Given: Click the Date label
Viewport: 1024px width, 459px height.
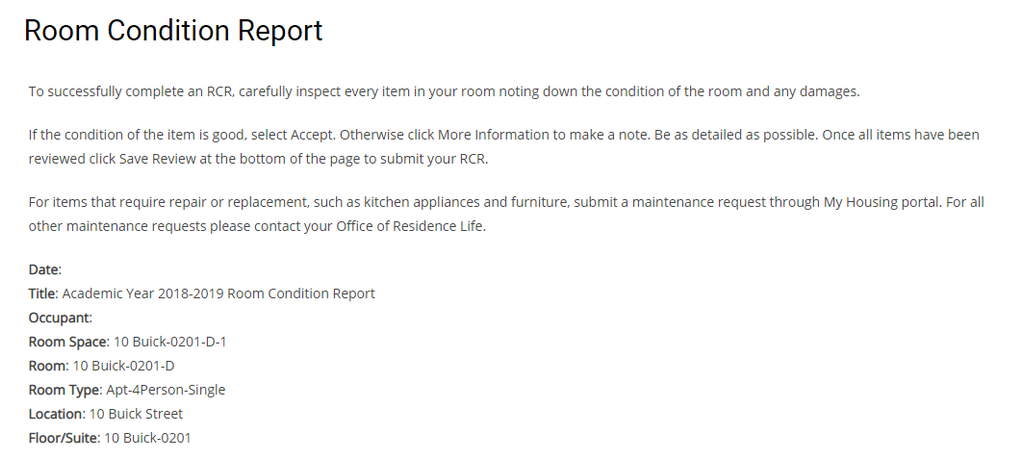Looking at the screenshot, I should tap(45, 270).
